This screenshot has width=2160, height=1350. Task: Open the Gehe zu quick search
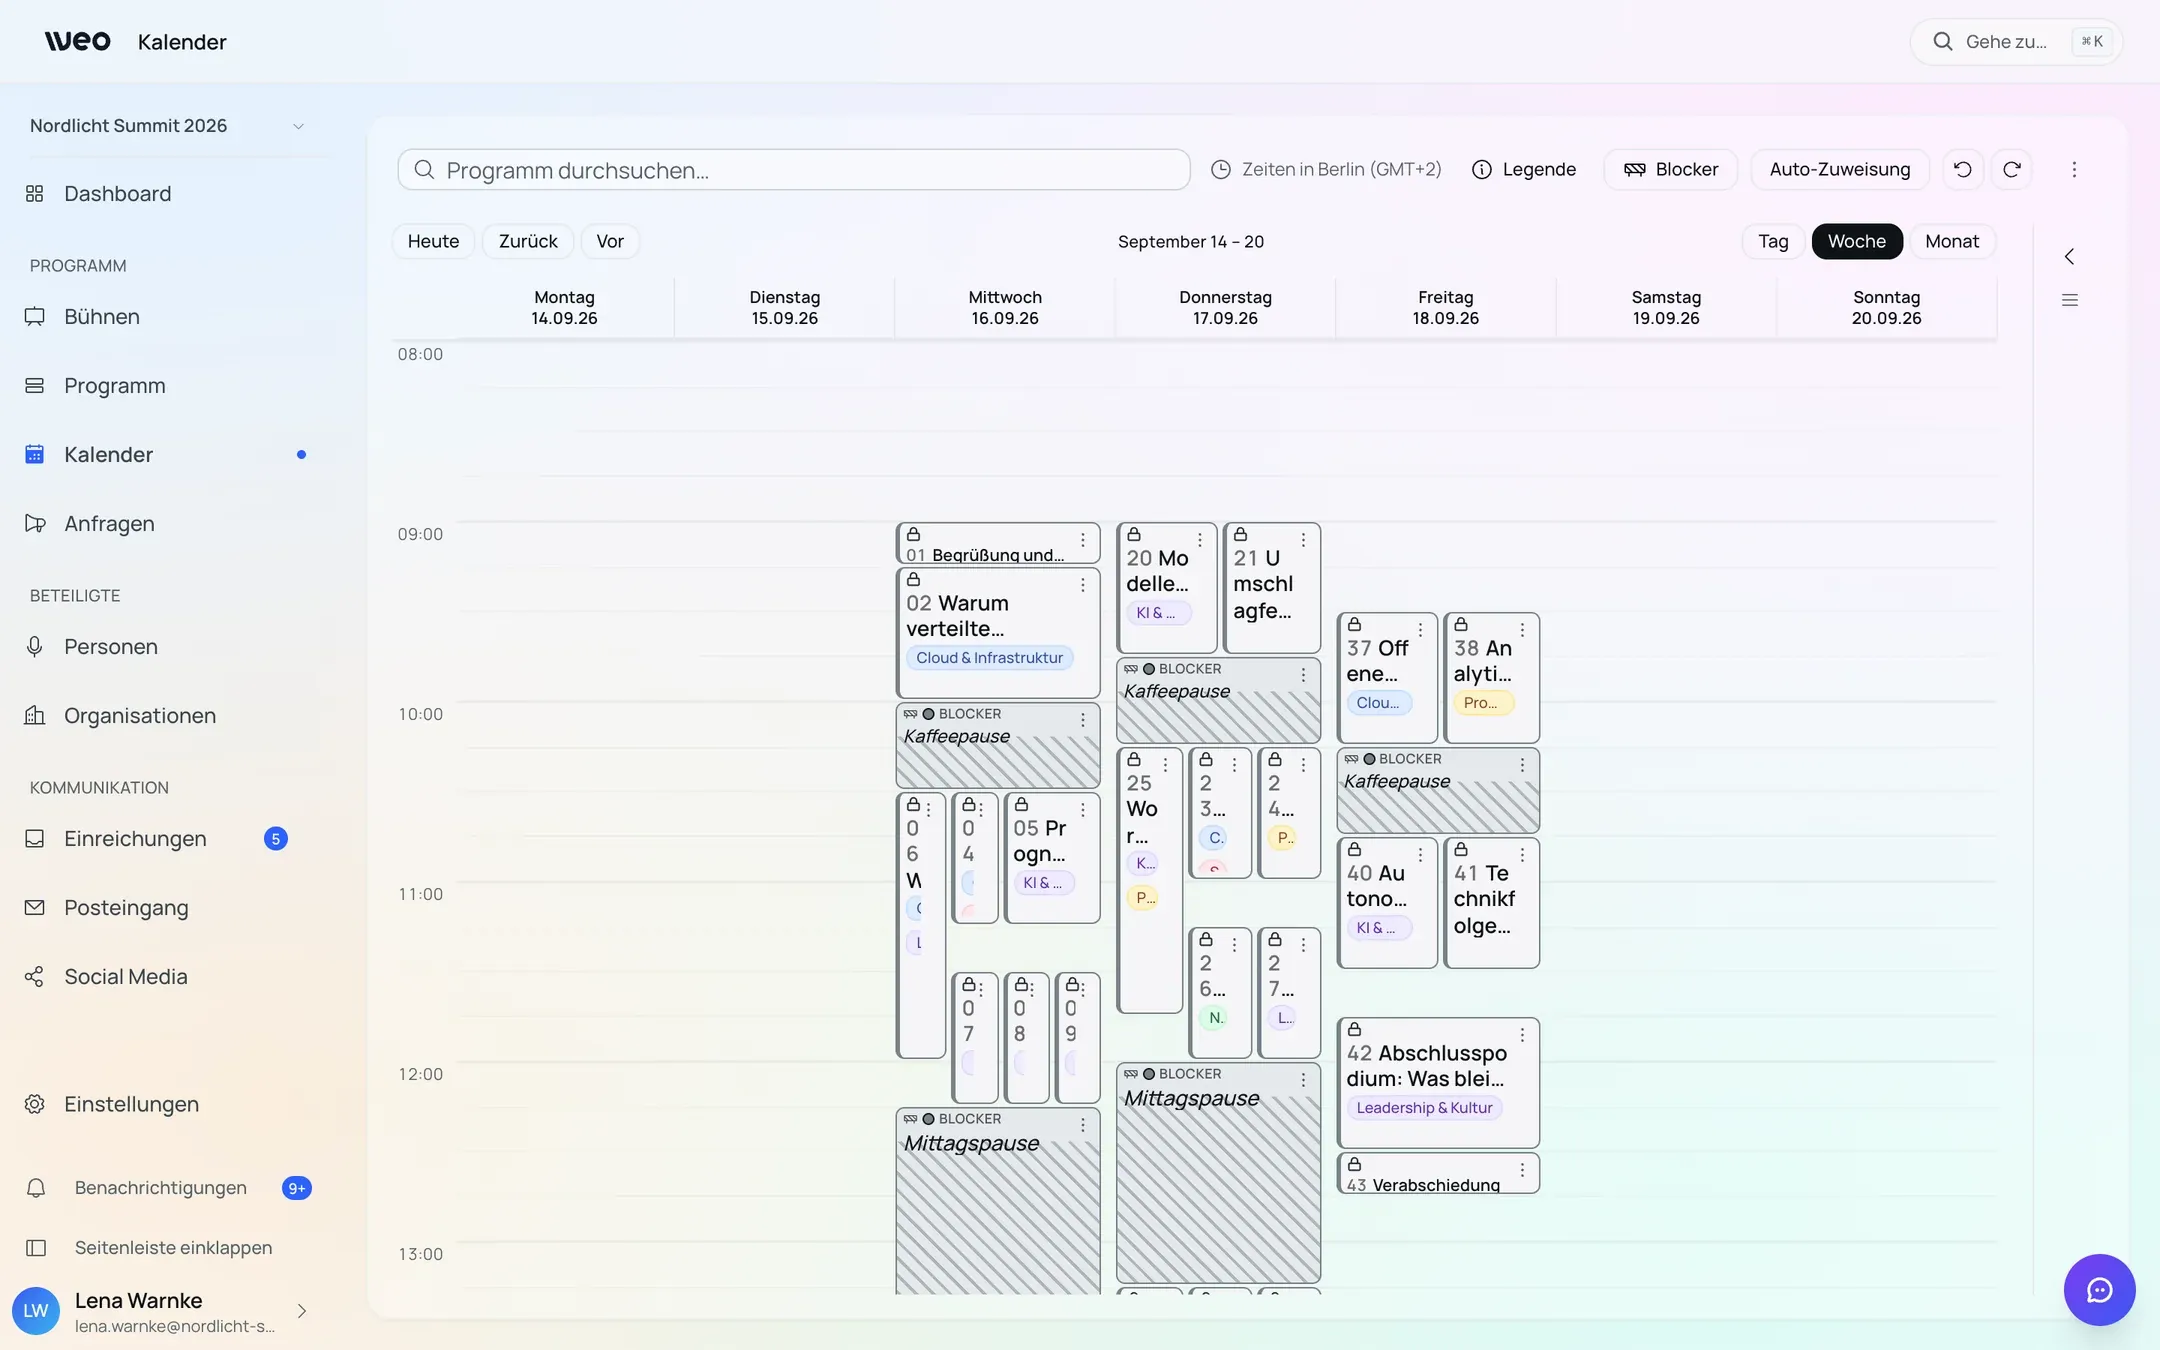point(2016,42)
